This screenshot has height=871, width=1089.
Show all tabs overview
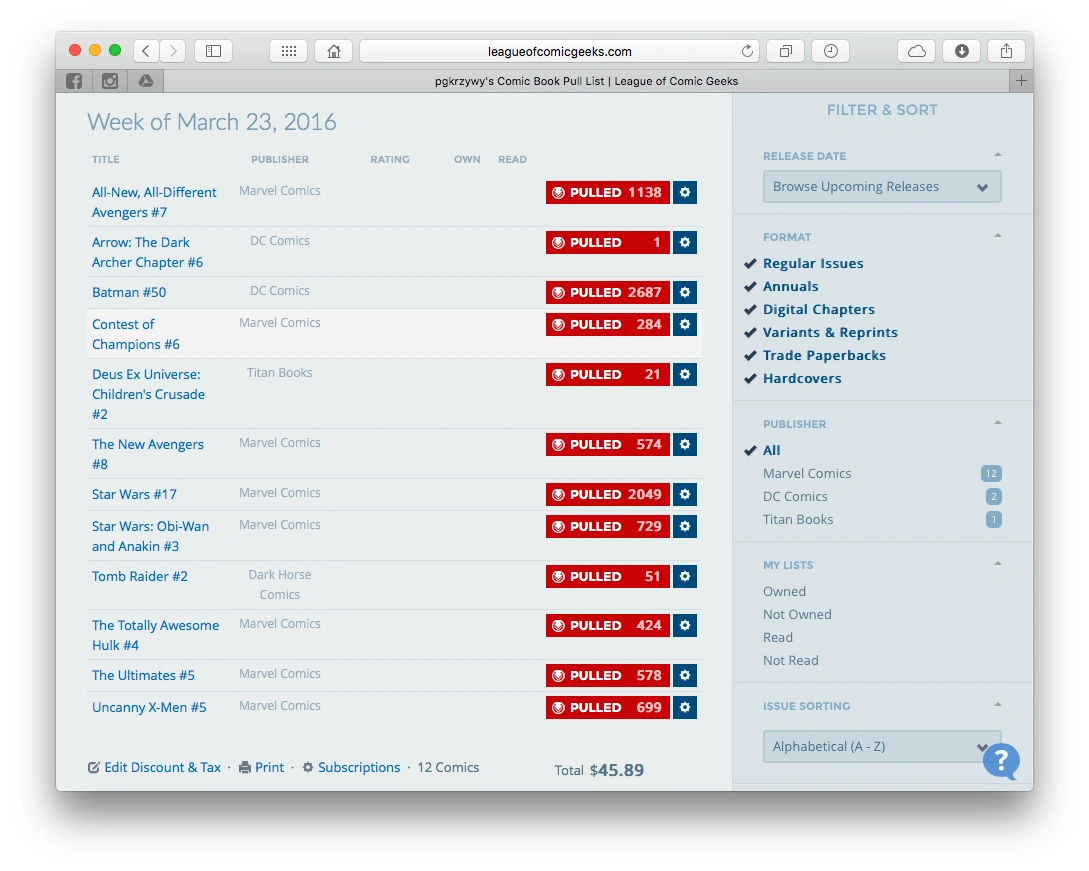[785, 51]
